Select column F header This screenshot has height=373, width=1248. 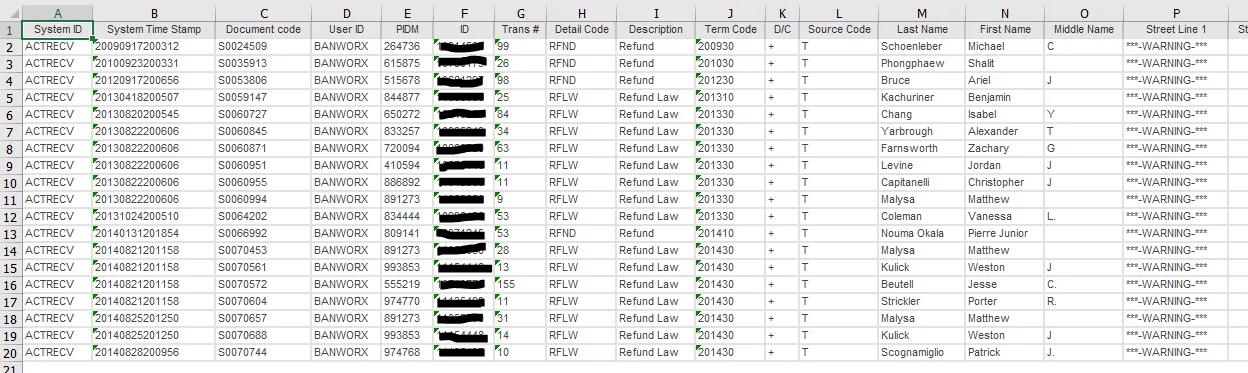click(465, 13)
